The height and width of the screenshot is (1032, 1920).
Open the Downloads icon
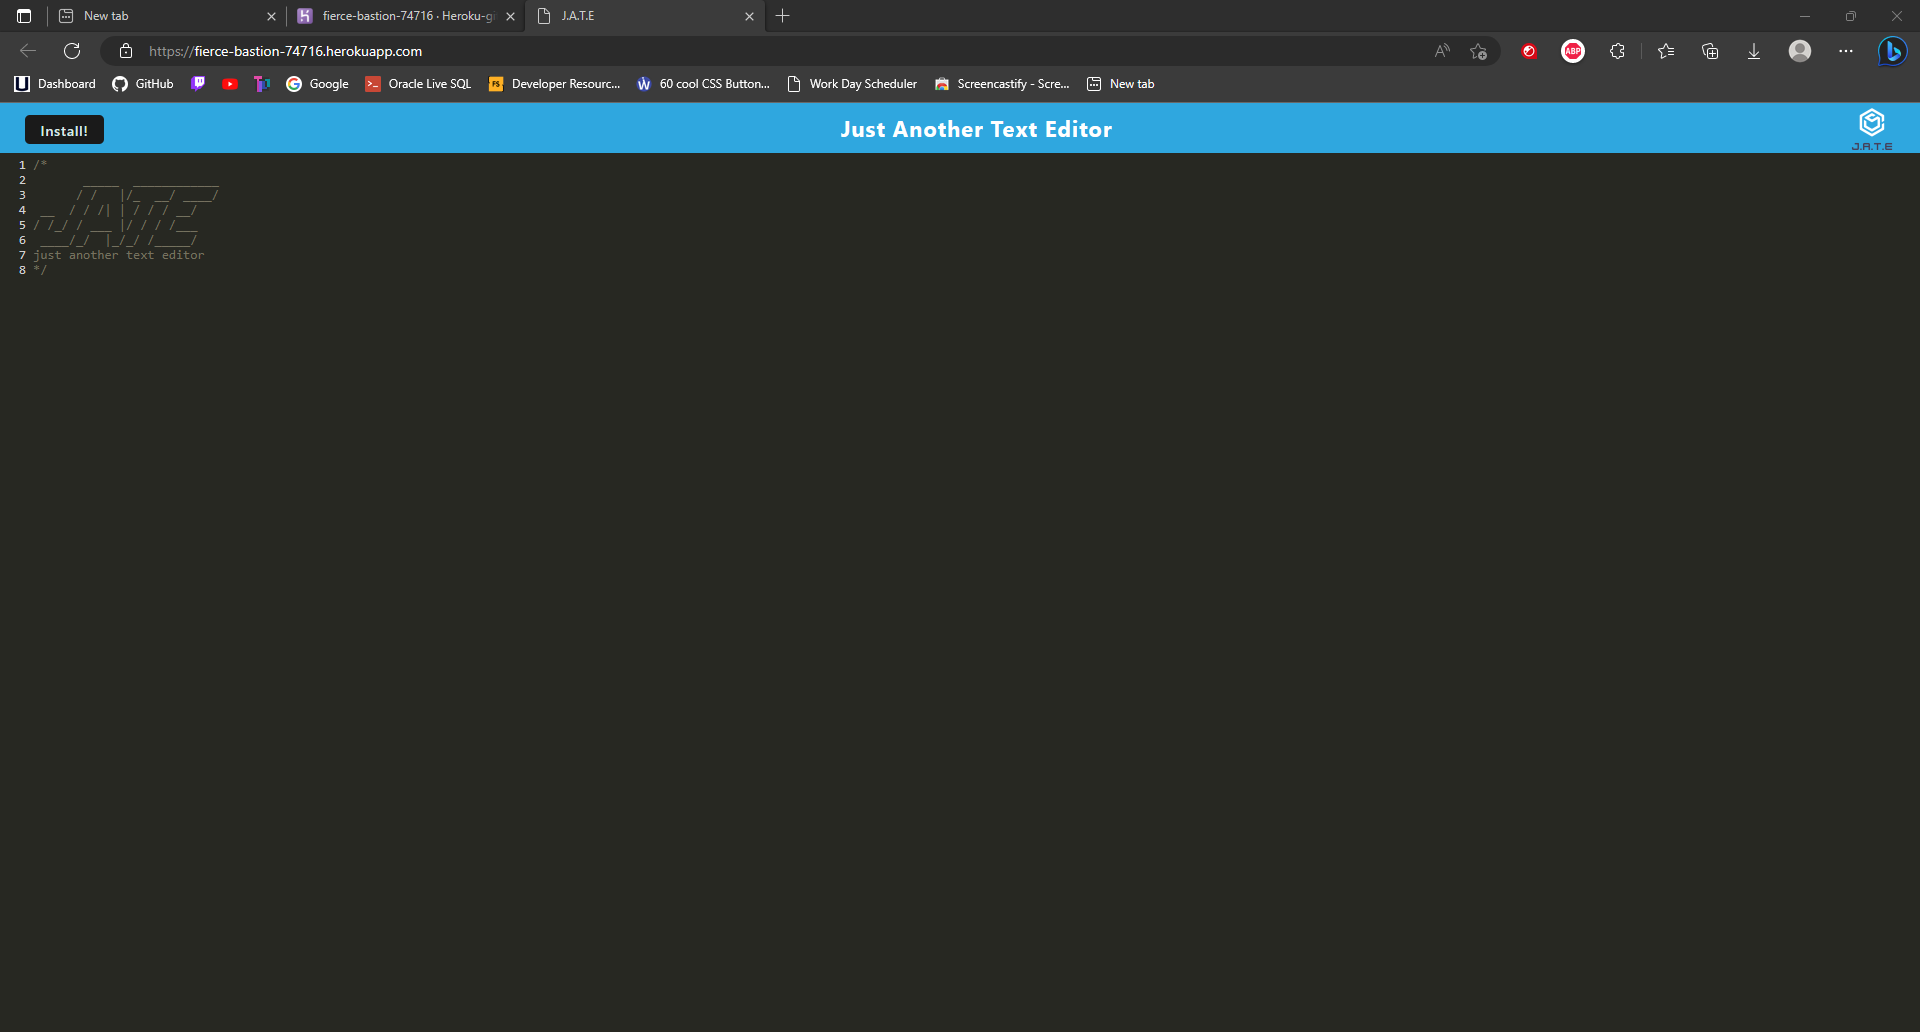[x=1753, y=51]
